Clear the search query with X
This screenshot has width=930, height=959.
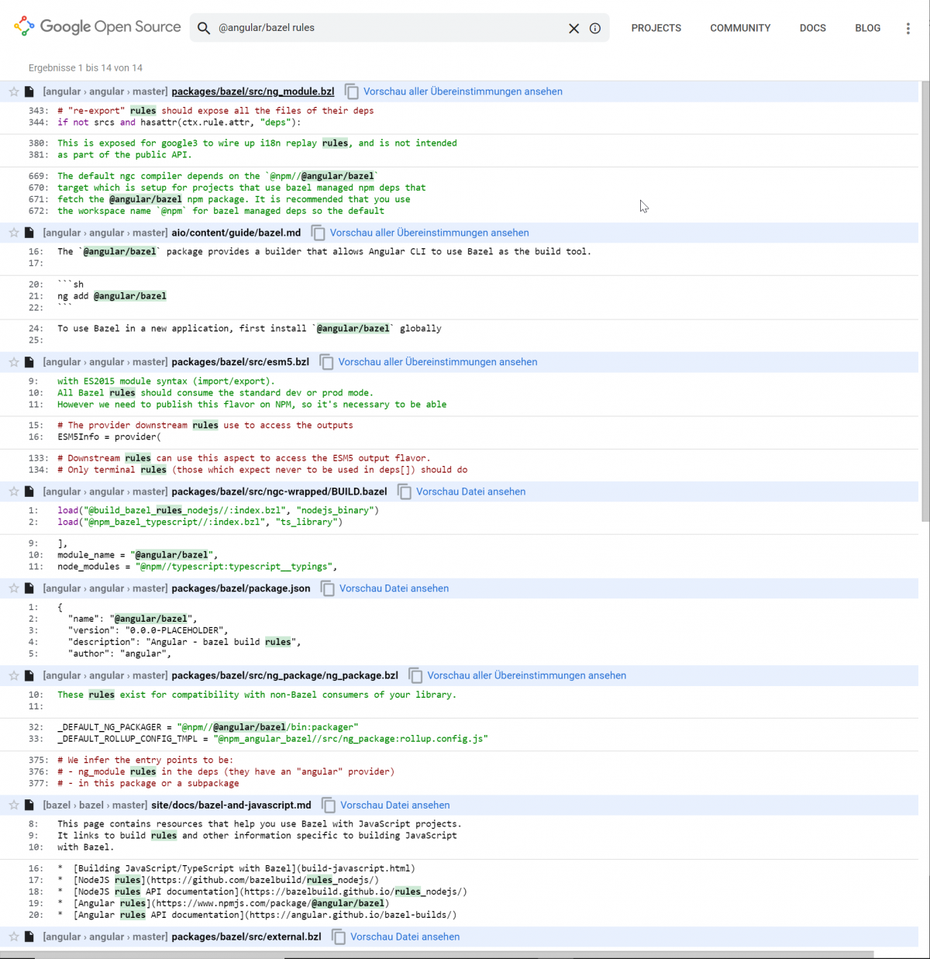click(574, 28)
